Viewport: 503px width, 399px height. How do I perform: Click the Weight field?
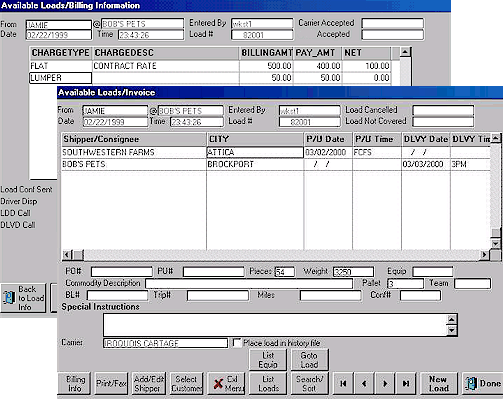tap(353, 272)
